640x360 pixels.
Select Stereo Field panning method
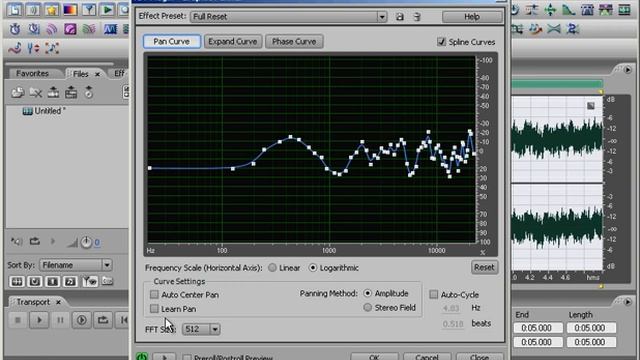pos(367,307)
